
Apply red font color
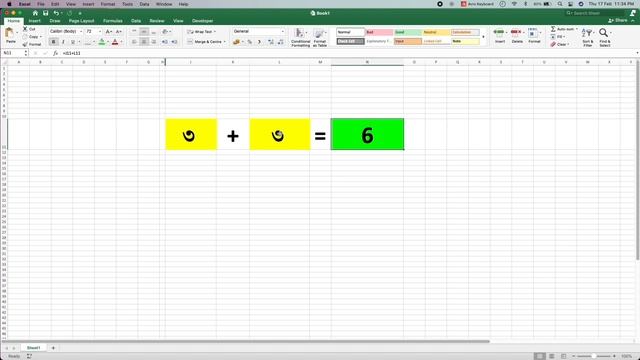pyautogui.click(x=115, y=42)
